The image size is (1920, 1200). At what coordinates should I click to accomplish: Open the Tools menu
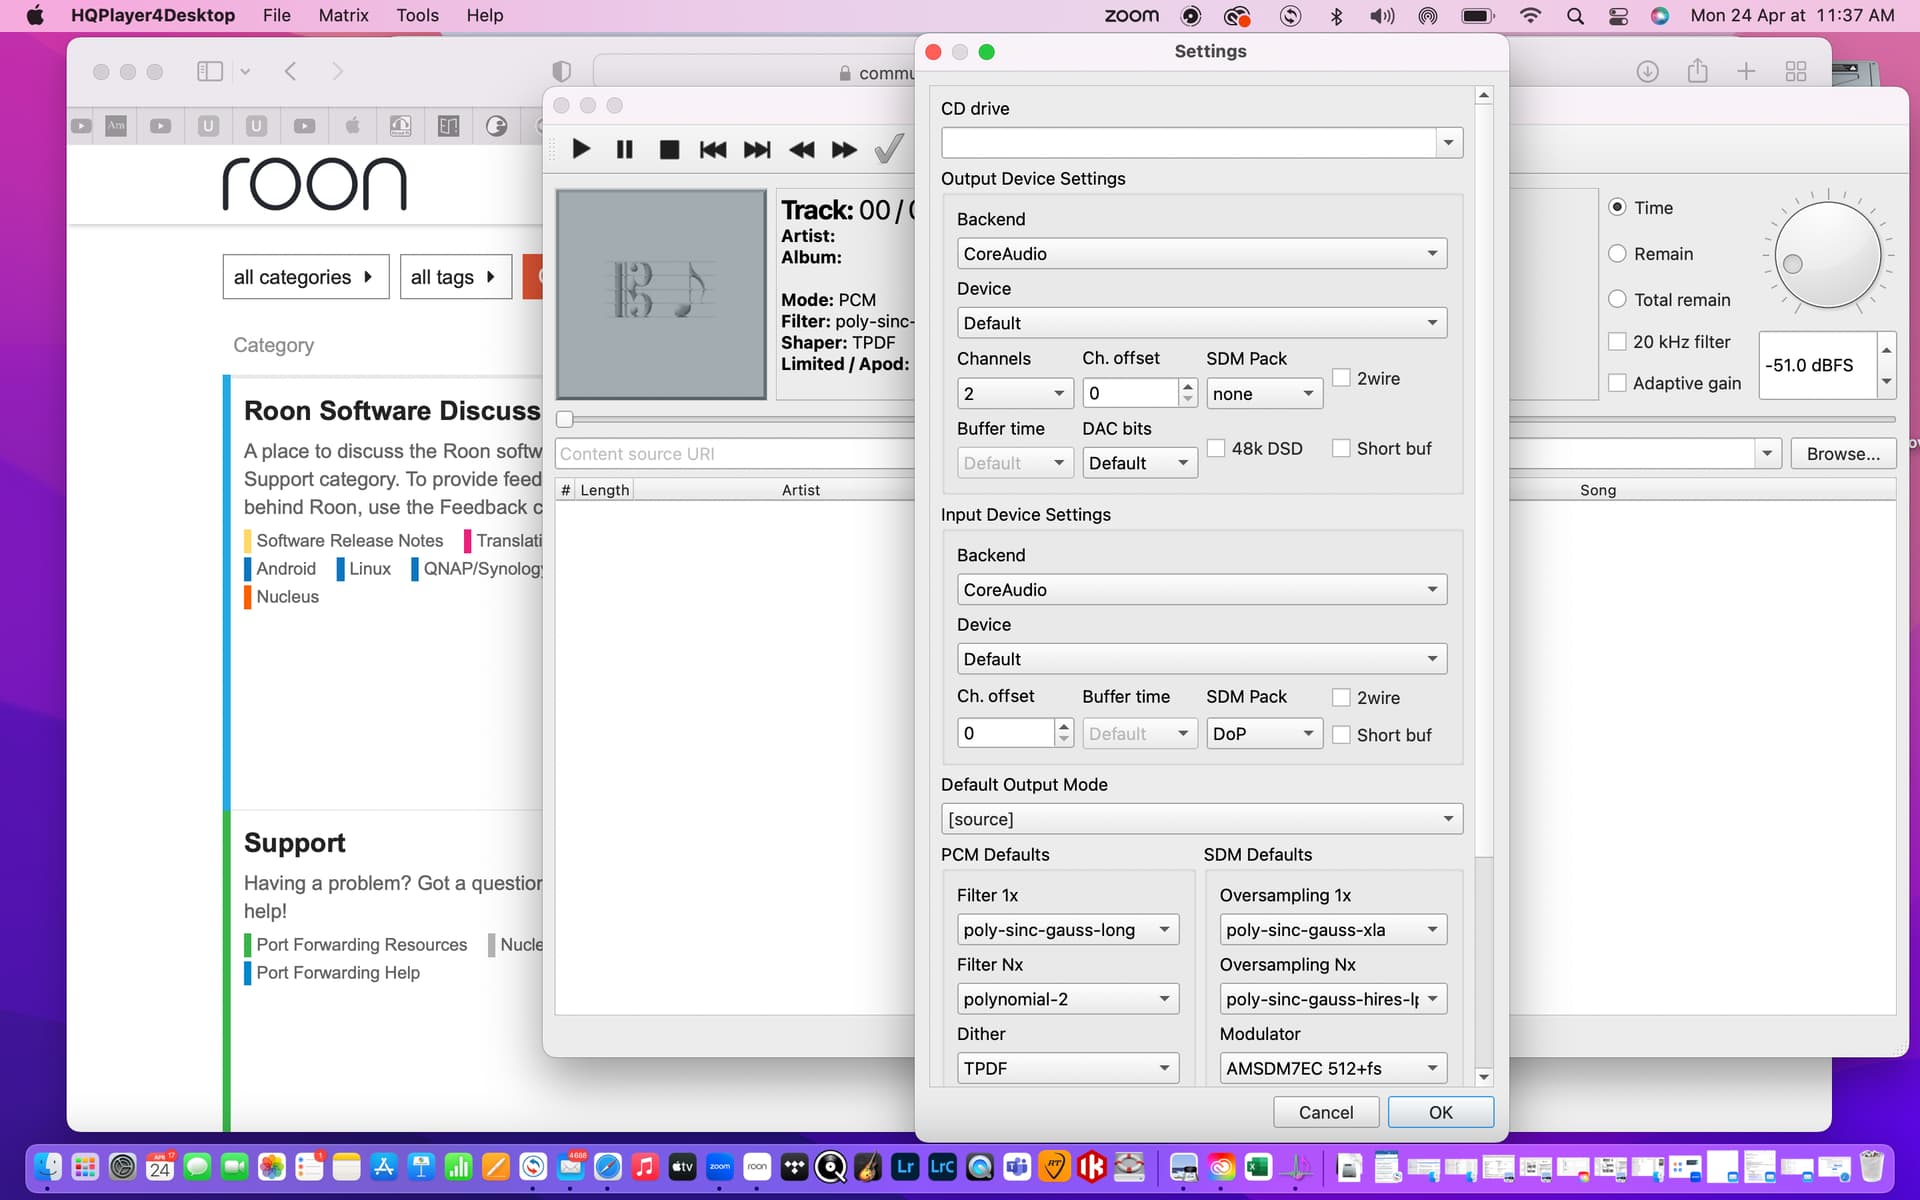(417, 15)
